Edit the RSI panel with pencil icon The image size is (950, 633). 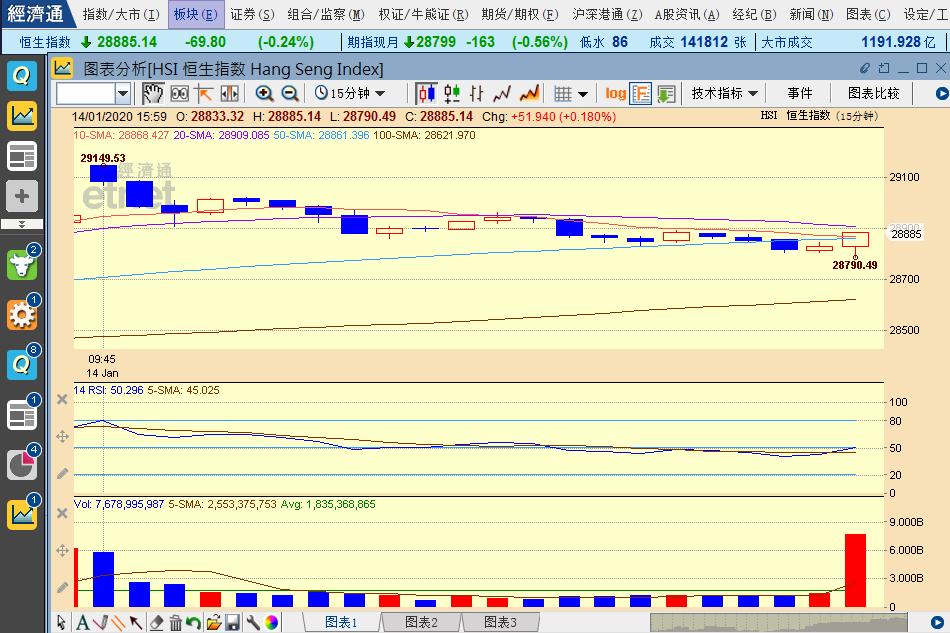[62, 473]
